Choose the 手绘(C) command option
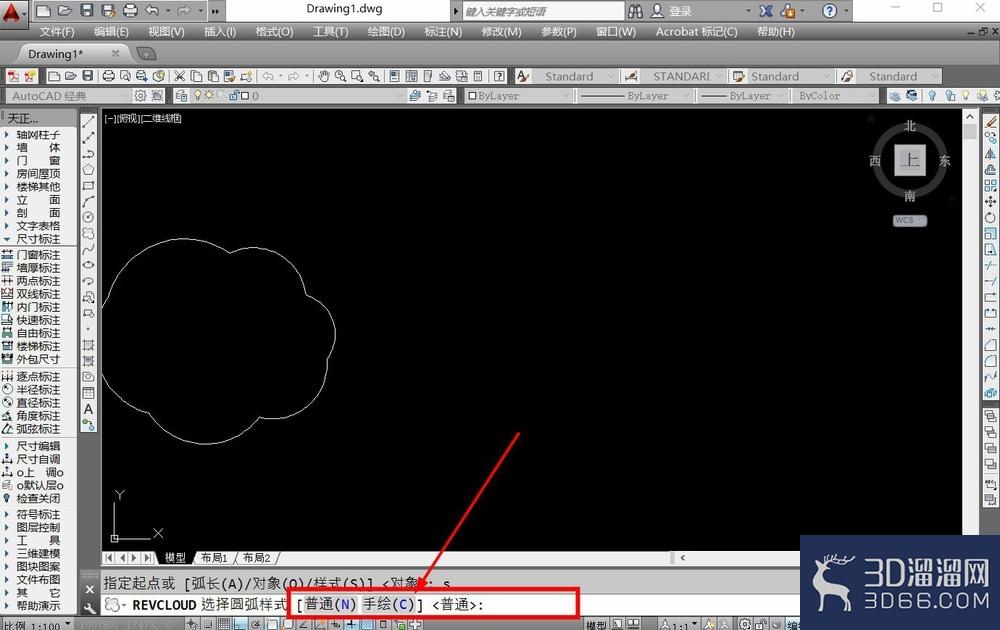The width and height of the screenshot is (1000, 630). (389, 604)
